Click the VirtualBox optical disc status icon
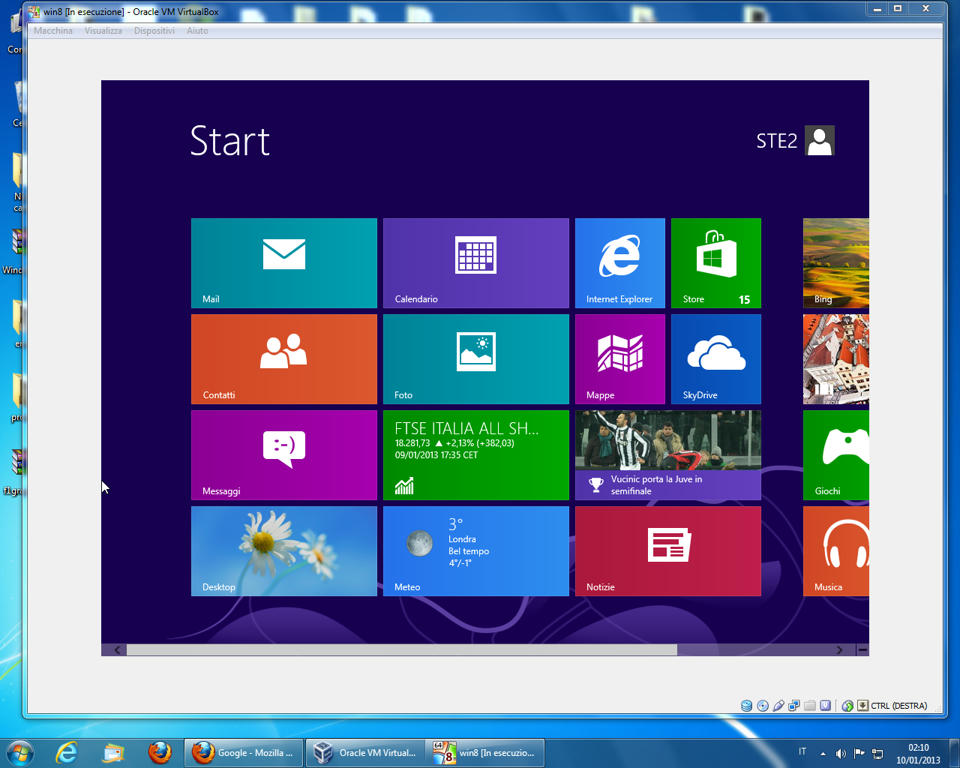 pyautogui.click(x=762, y=706)
